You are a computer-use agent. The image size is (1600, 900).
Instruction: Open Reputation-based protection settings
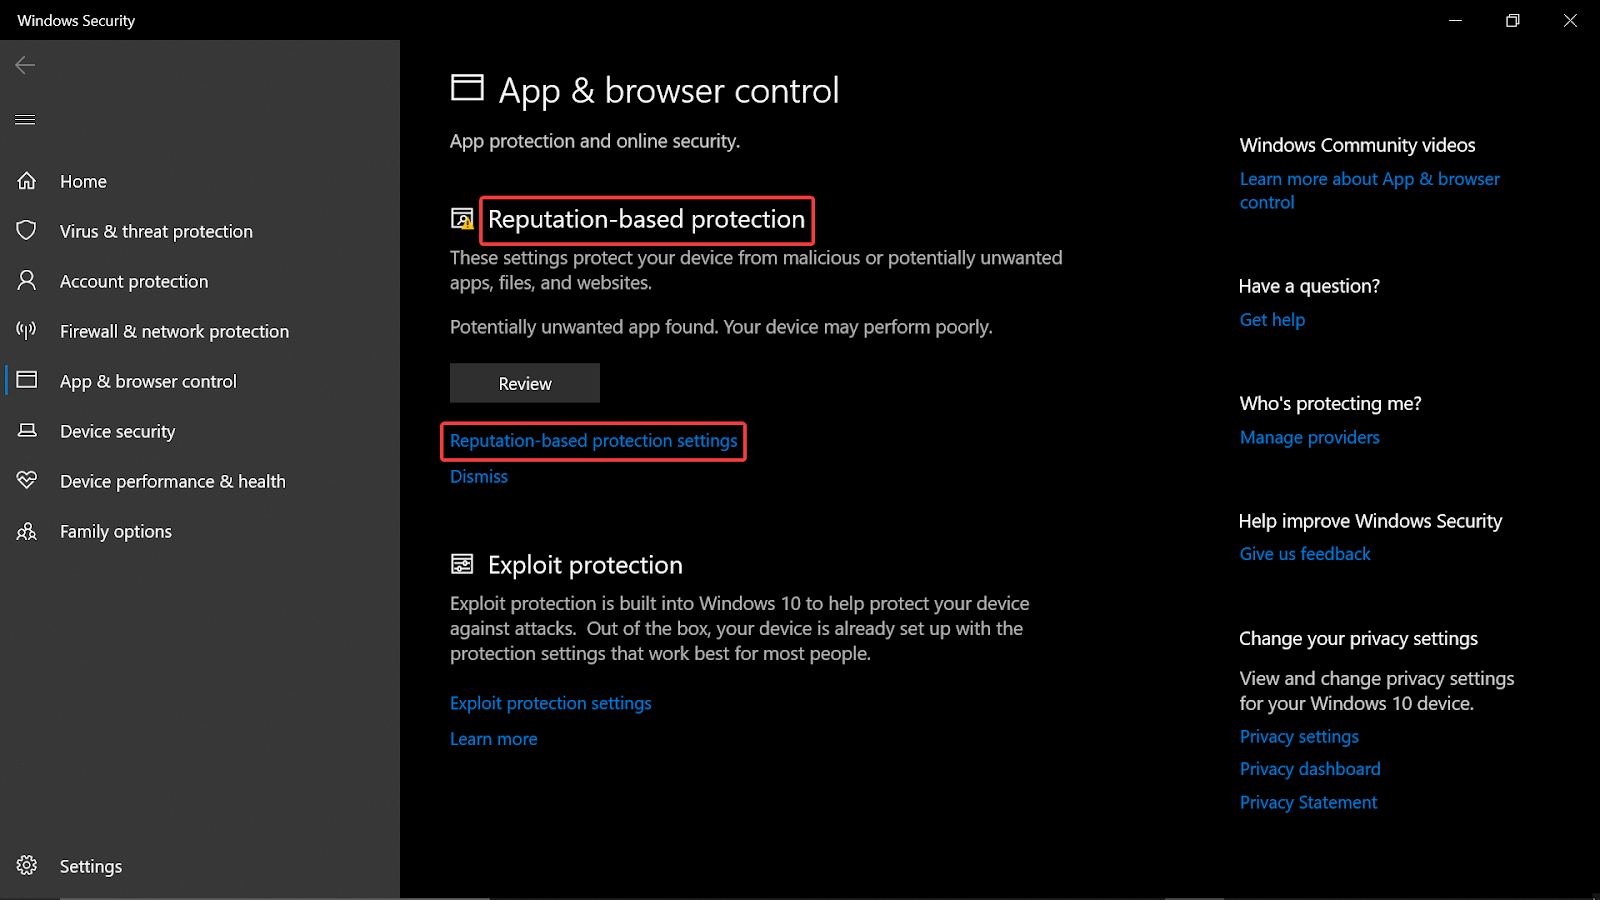pyautogui.click(x=593, y=441)
